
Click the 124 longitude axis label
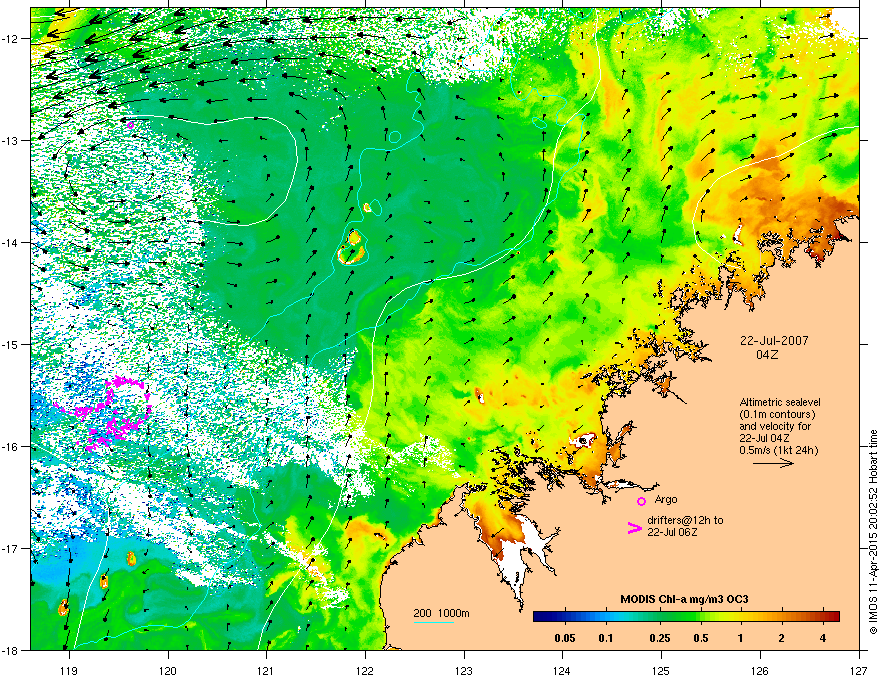pos(562,670)
